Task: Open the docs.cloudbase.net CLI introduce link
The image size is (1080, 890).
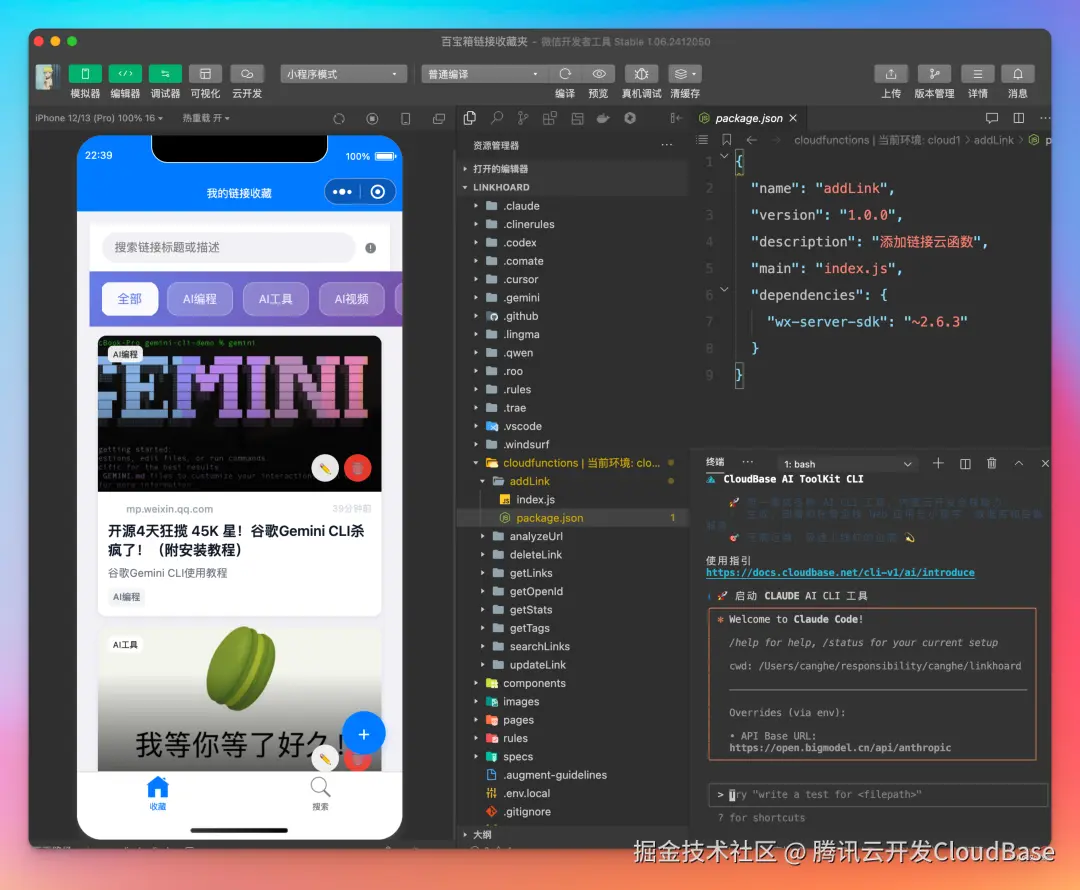Action: 840,572
